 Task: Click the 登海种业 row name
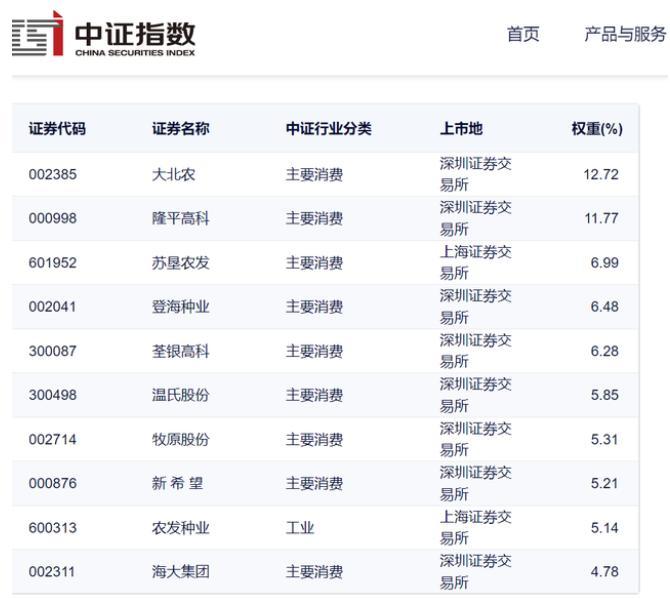point(180,307)
